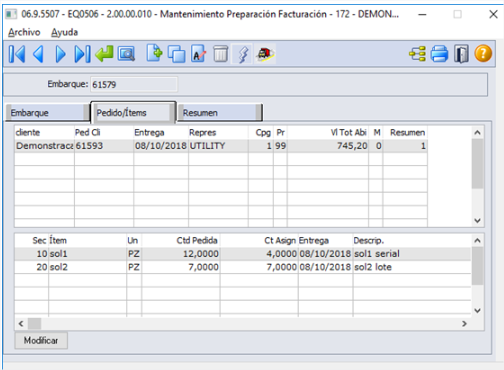The height and width of the screenshot is (370, 504).
Task: Click the red truck toolbar icon
Action: pyautogui.click(x=265, y=54)
